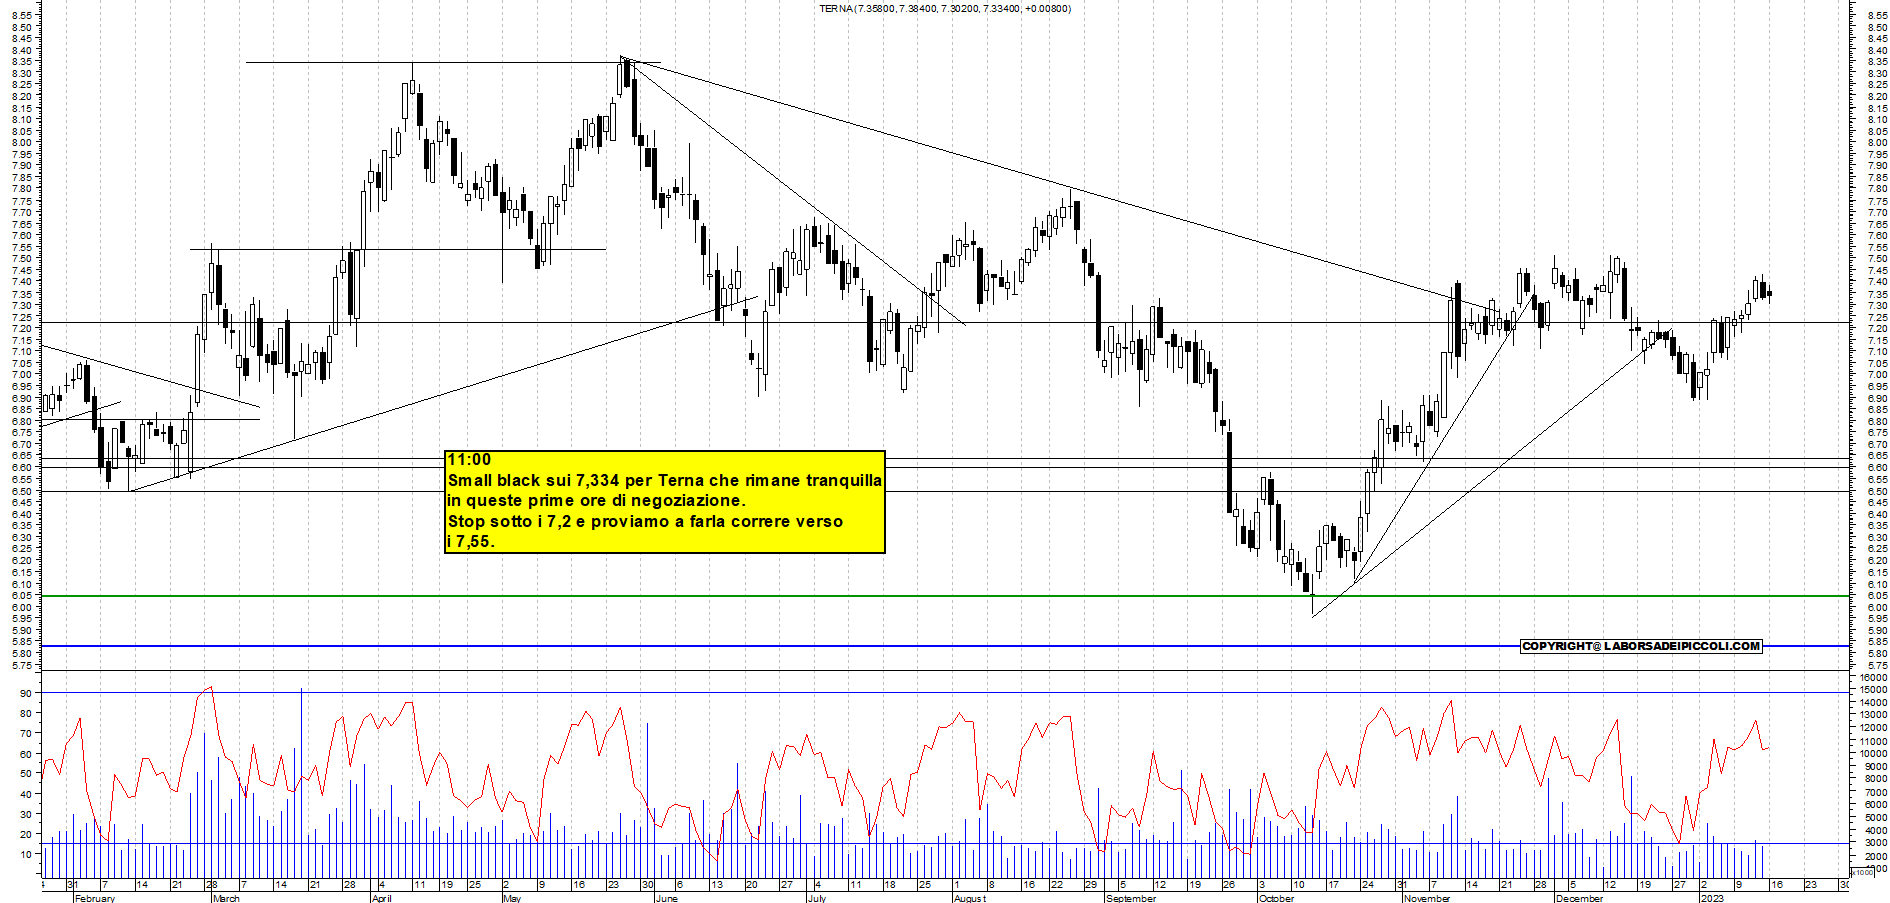Click the May month label
Screen dimensions: 1890x903
(512, 898)
